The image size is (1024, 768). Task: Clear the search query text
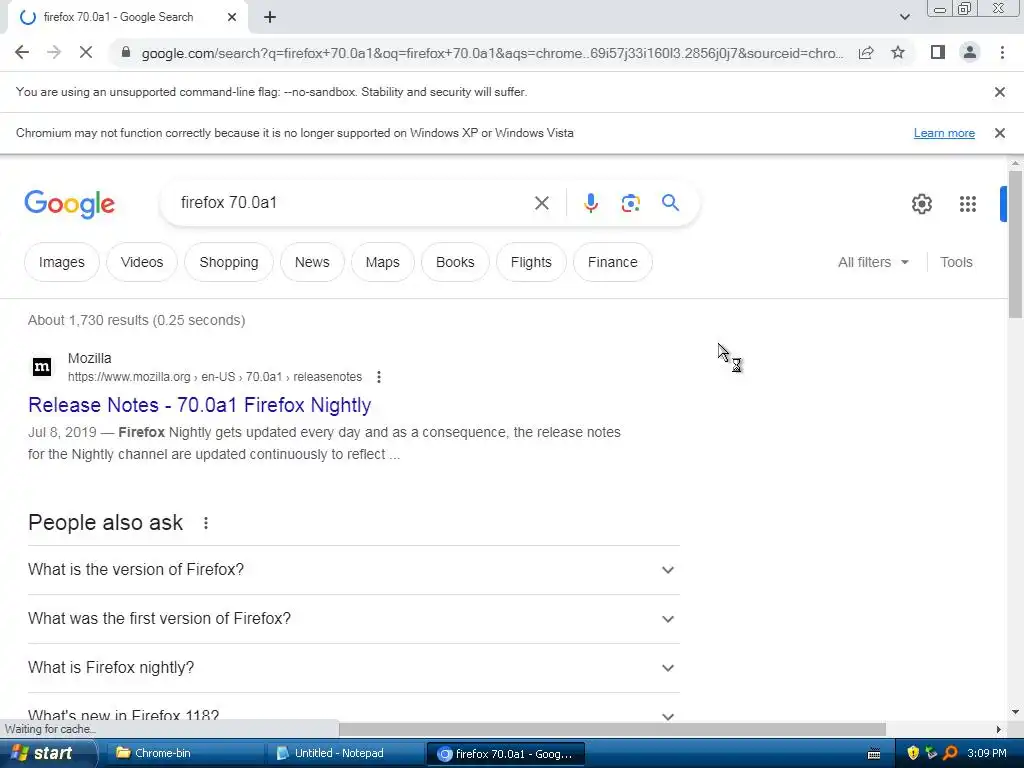click(541, 203)
